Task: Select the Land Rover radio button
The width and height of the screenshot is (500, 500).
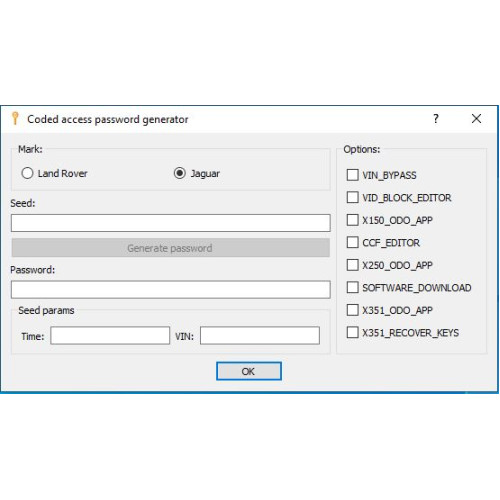Action: [x=27, y=173]
